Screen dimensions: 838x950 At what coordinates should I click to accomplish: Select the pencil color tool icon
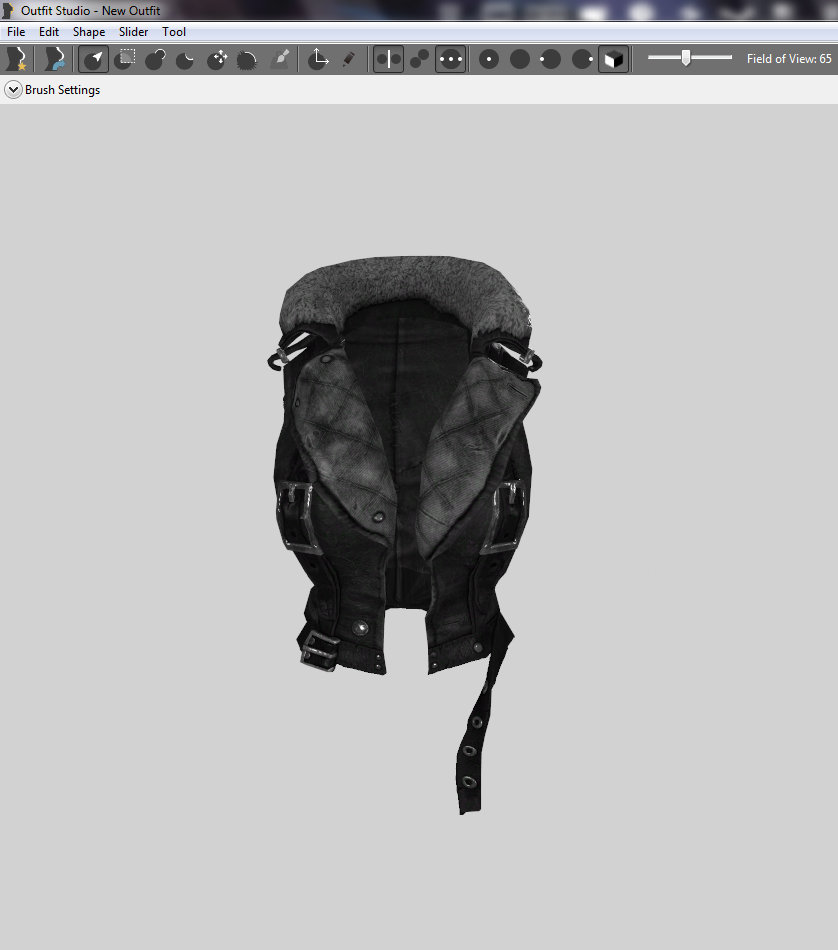point(349,59)
